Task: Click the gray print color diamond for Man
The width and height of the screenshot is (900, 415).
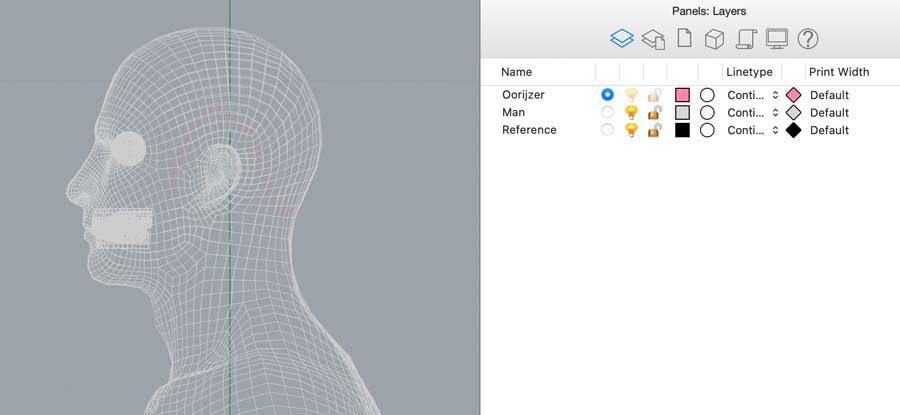Action: (x=793, y=113)
